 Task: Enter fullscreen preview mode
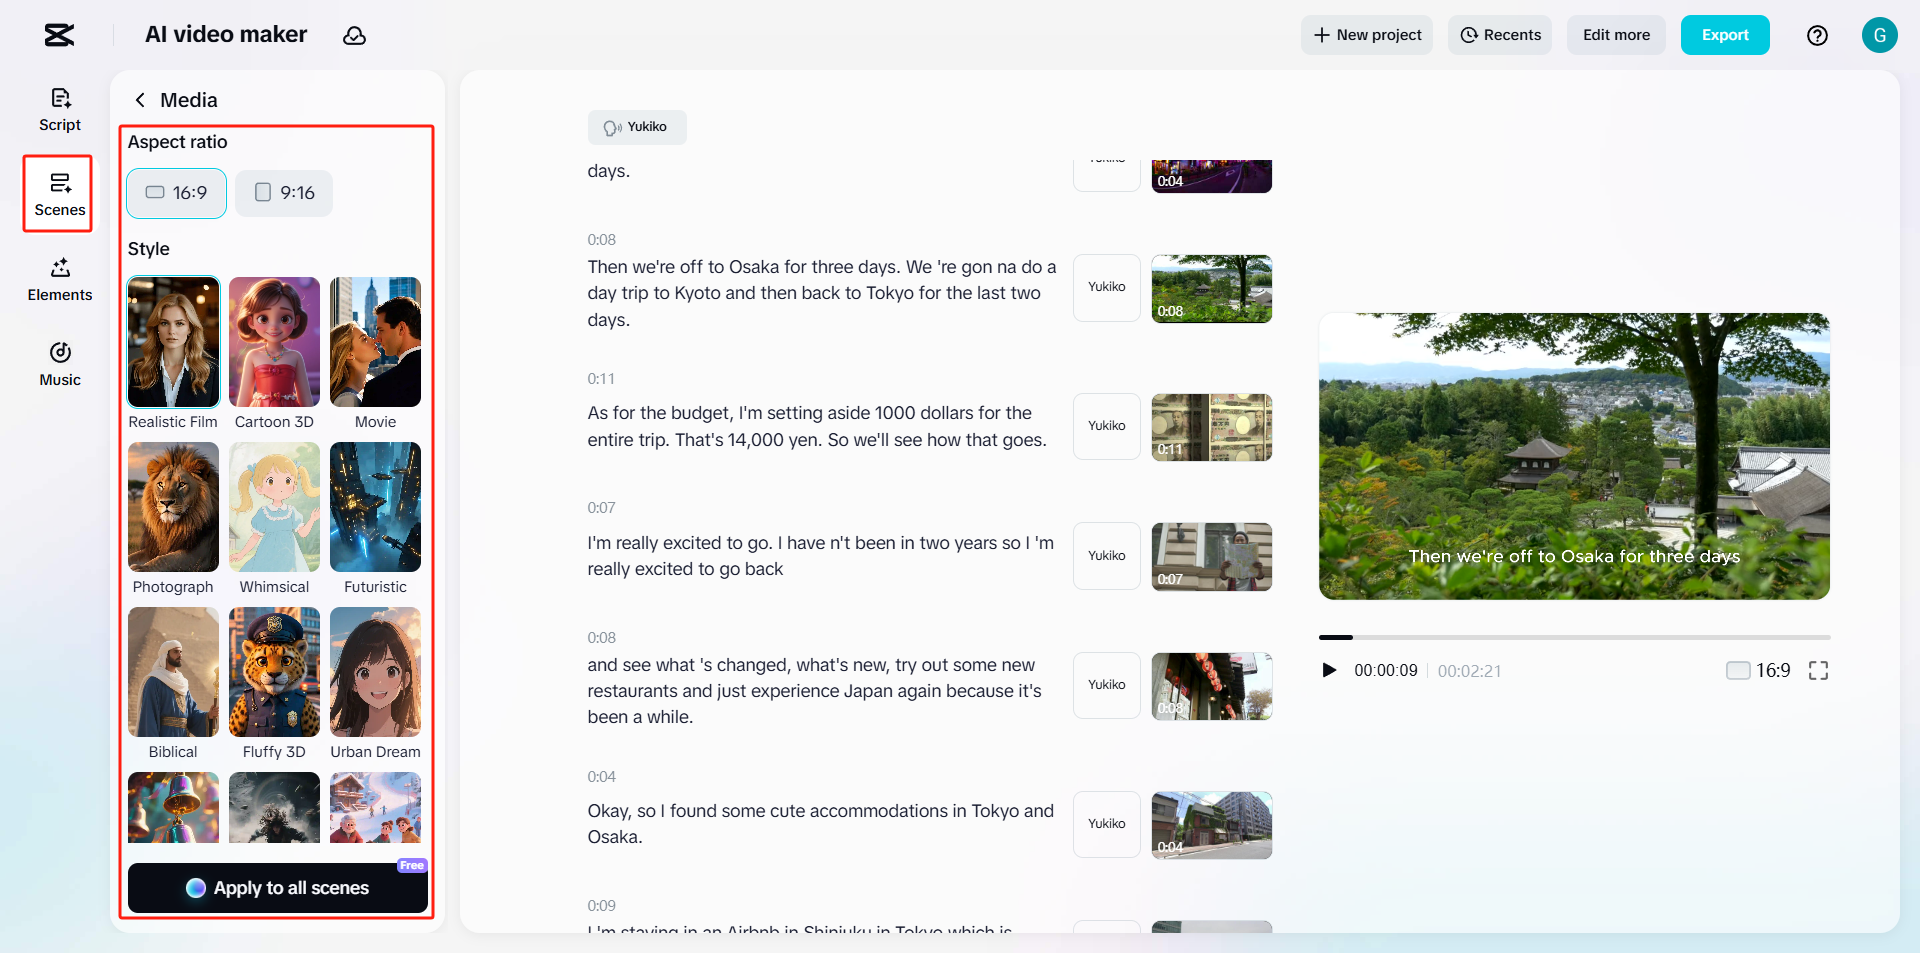tap(1819, 670)
